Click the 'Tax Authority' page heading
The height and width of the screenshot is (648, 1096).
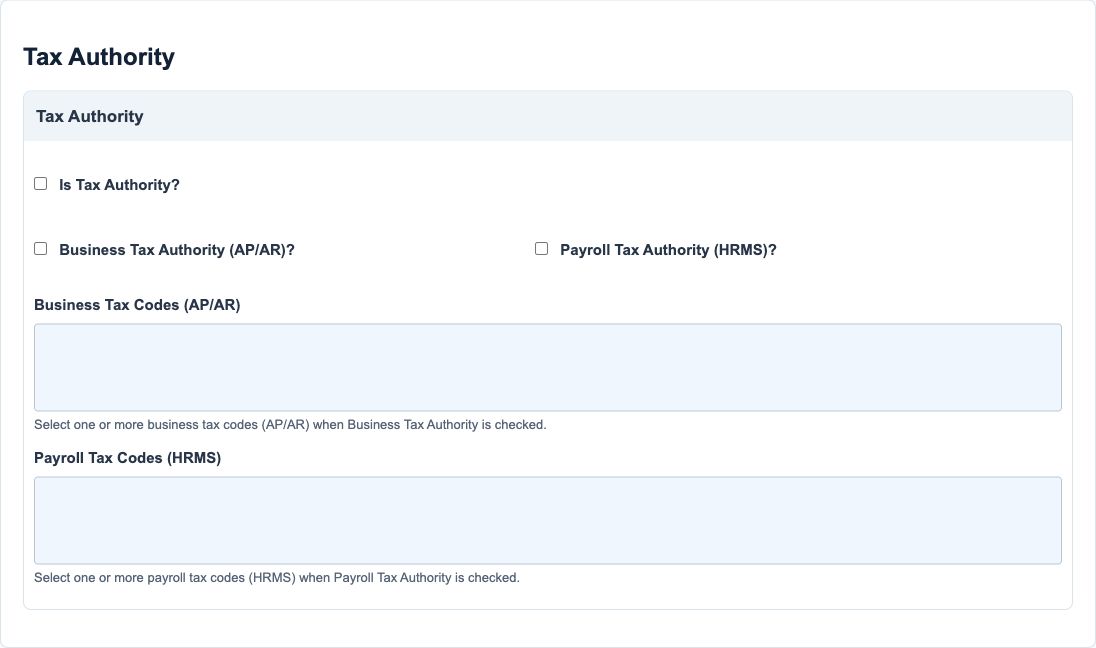99,57
